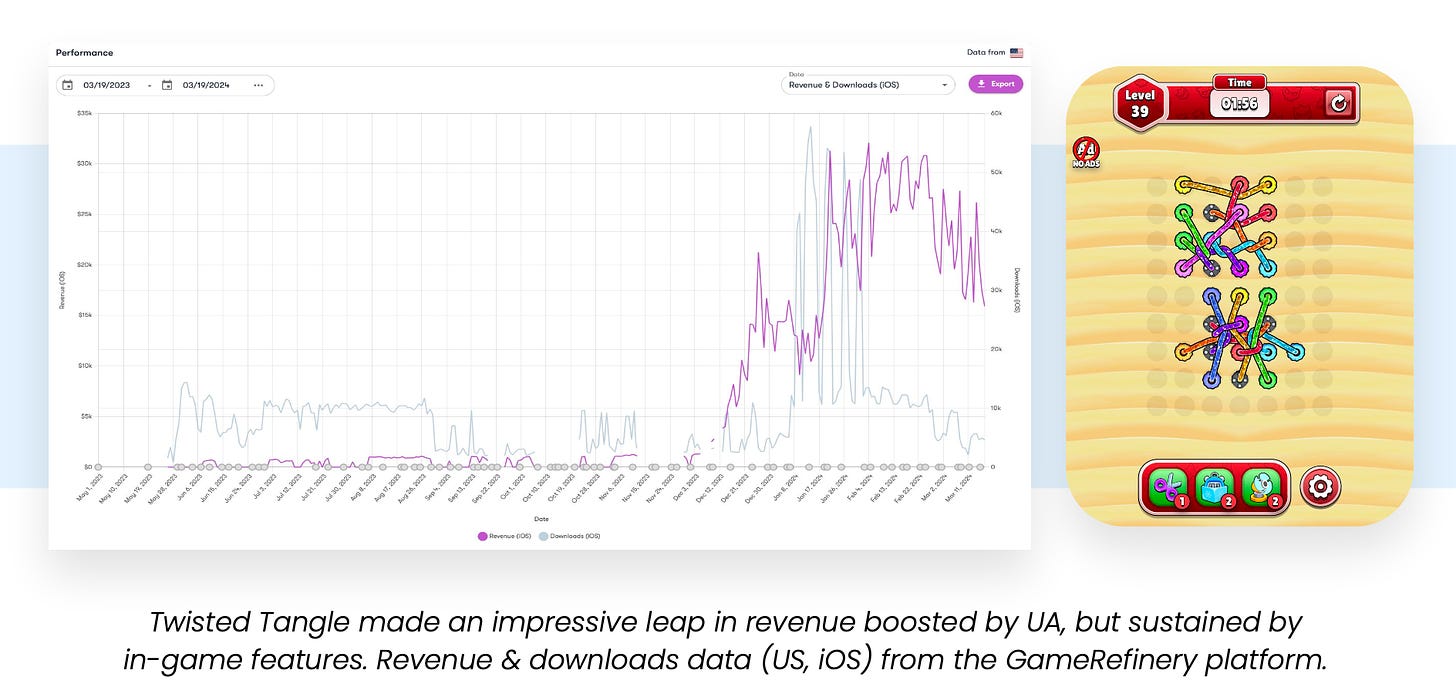Screen dimensions: 1456x700
Task: Use the scissors booster
Action: tap(1167, 488)
